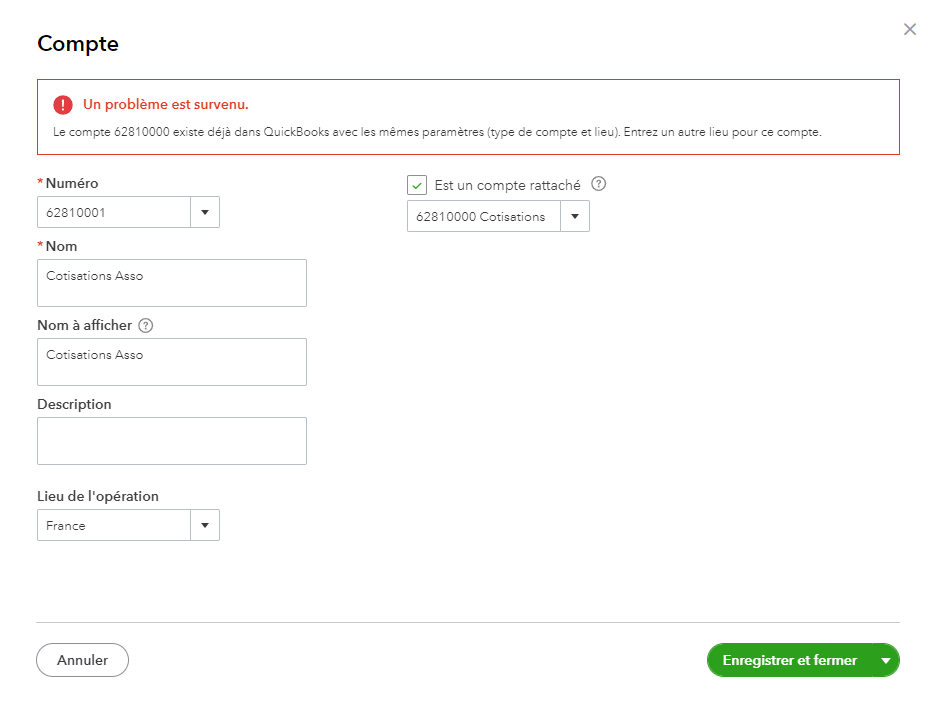Image resolution: width=938 pixels, height=710 pixels.
Task: Click into the Nom text box
Action: [171, 283]
